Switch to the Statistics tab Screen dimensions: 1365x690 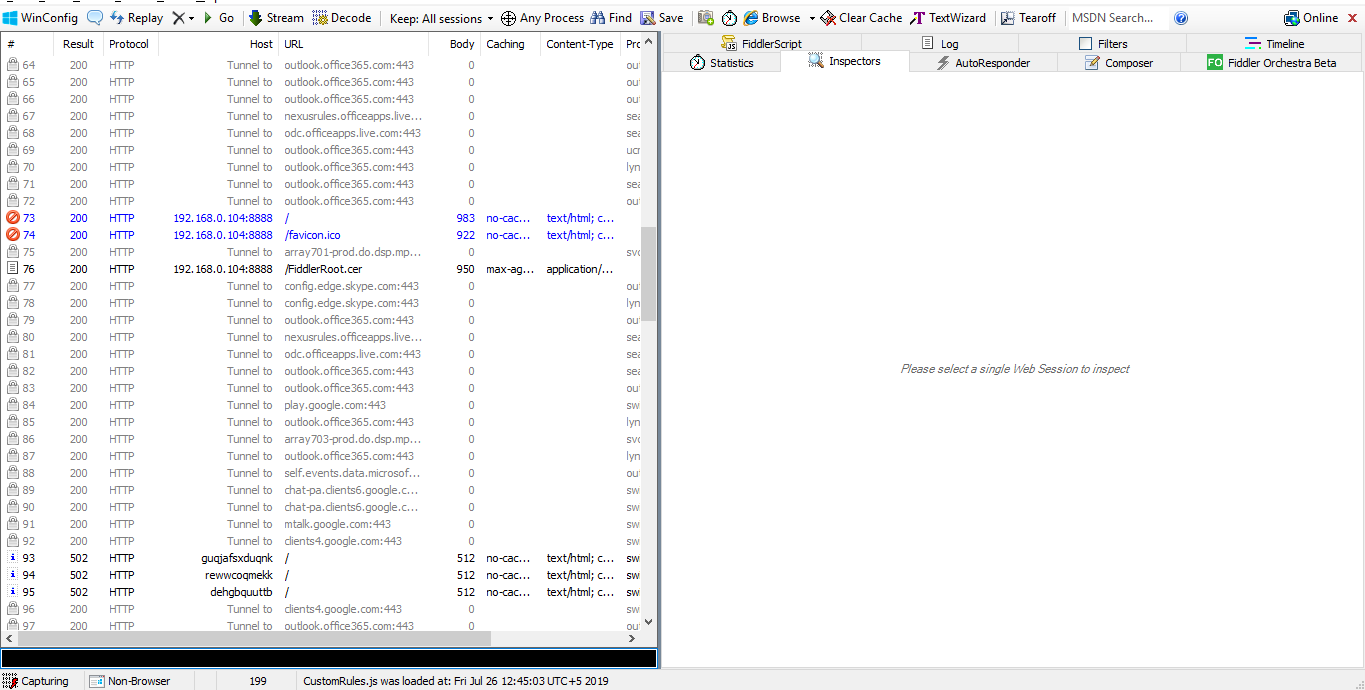722,63
